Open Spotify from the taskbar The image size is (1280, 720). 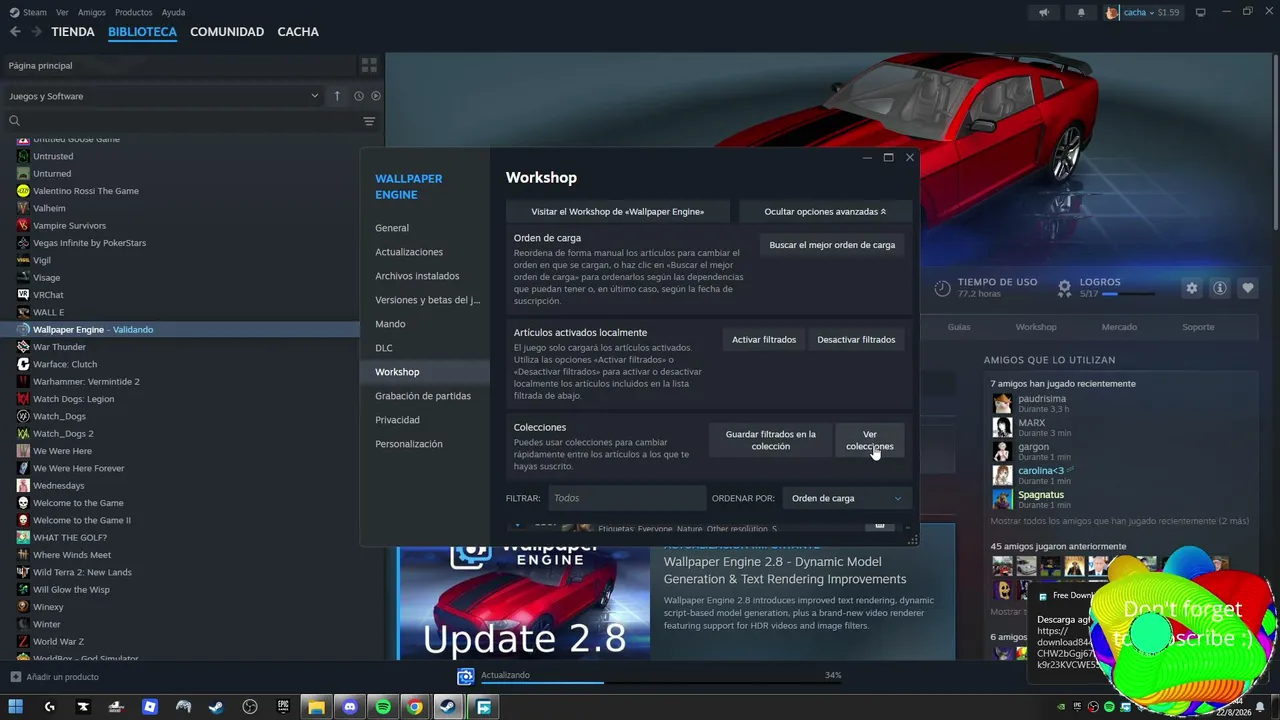(x=383, y=707)
